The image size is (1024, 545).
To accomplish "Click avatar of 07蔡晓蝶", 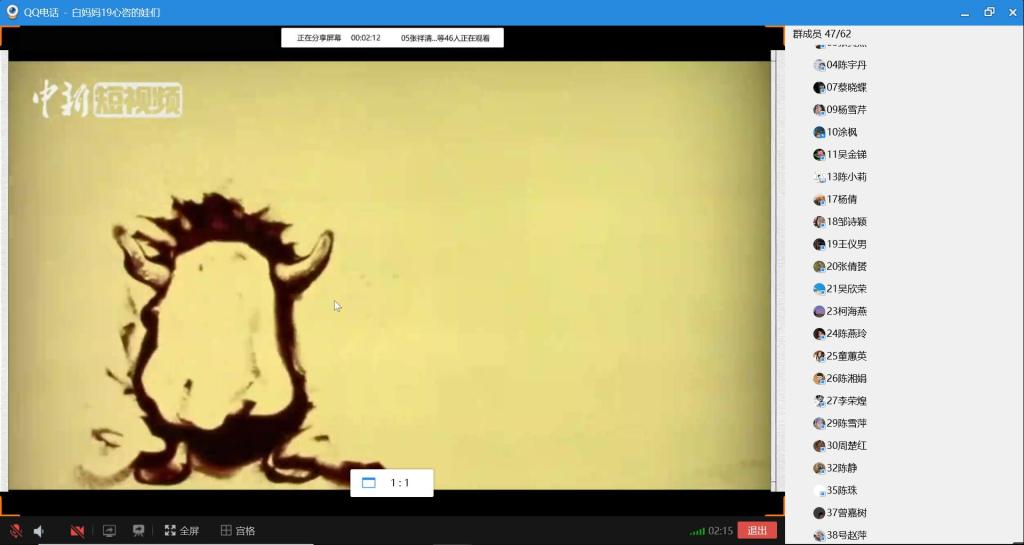I will (x=819, y=87).
